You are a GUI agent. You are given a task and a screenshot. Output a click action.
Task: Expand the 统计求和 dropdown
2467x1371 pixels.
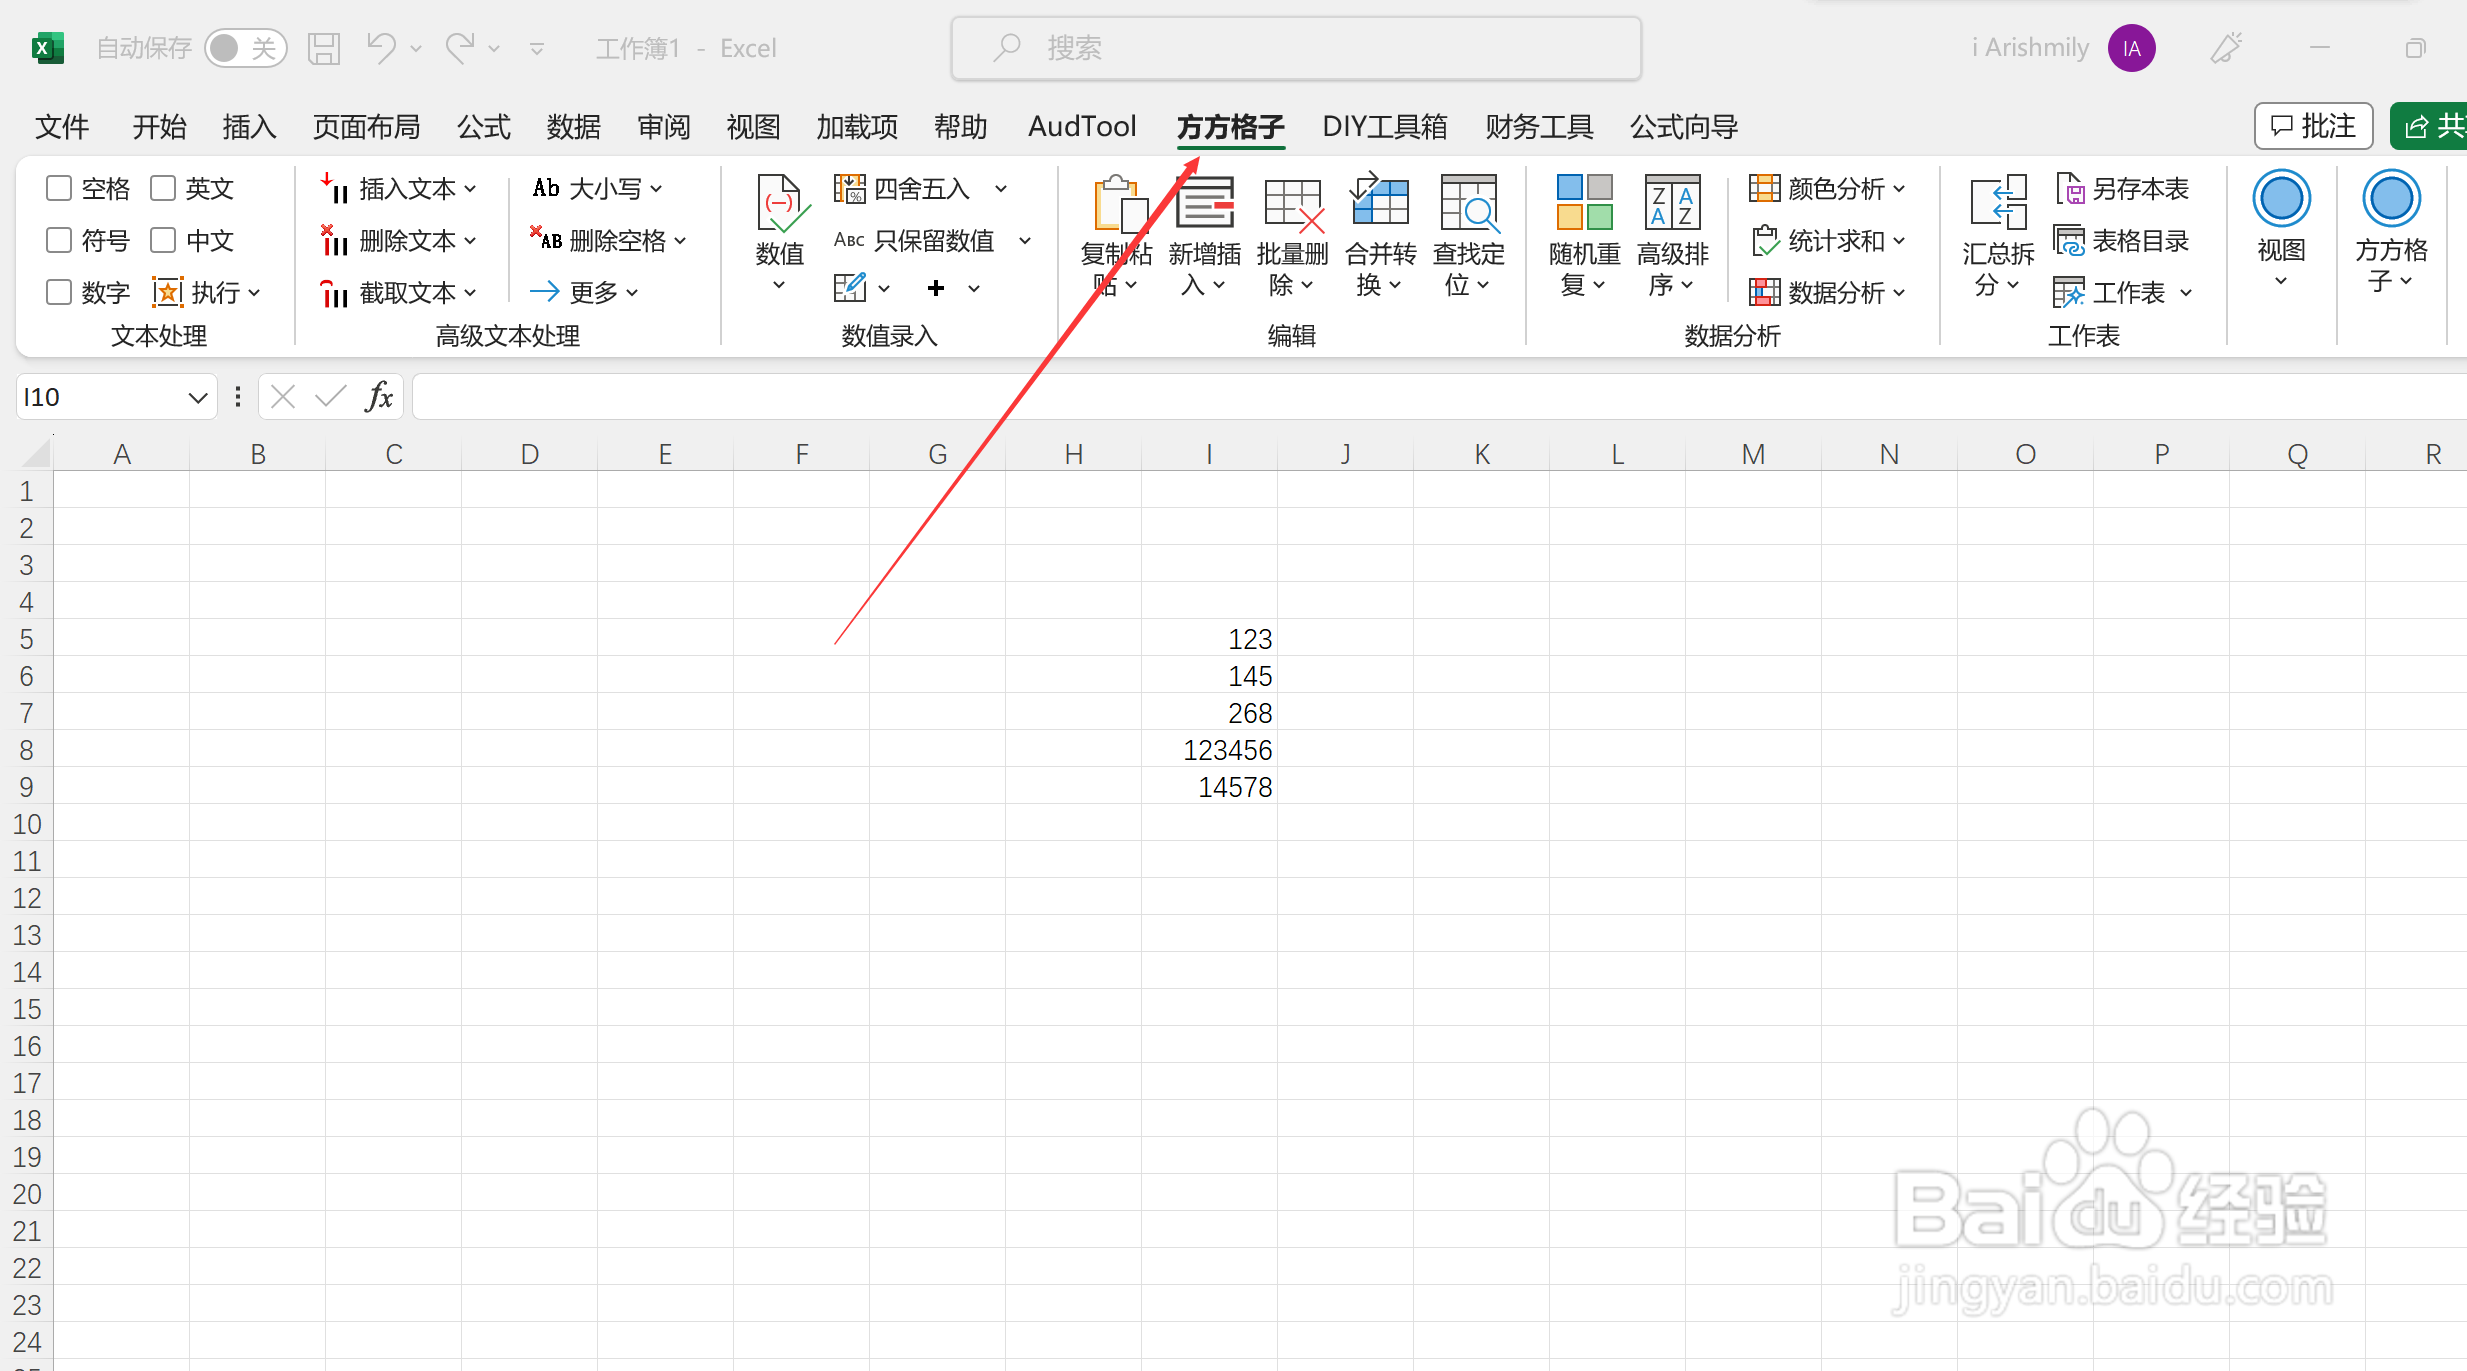tap(1899, 240)
